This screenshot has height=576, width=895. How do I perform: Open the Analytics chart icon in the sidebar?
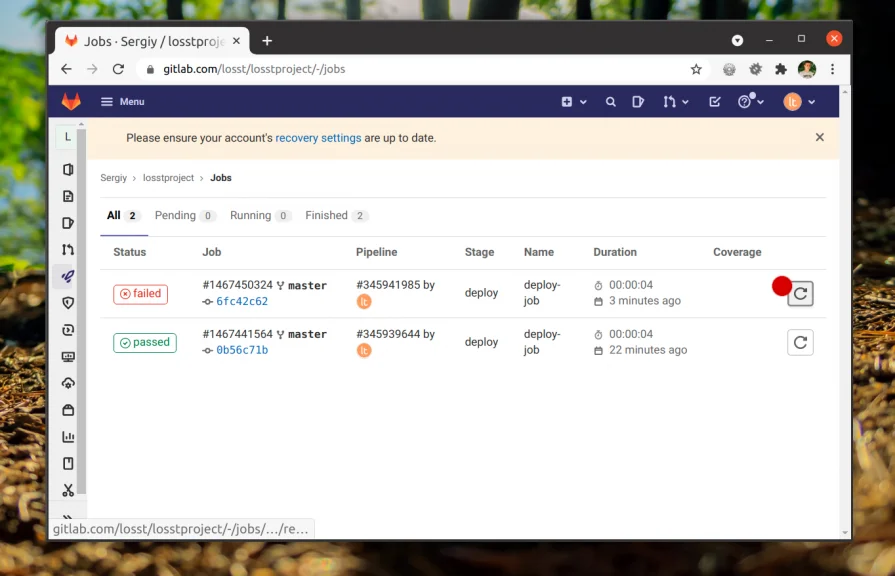click(68, 436)
